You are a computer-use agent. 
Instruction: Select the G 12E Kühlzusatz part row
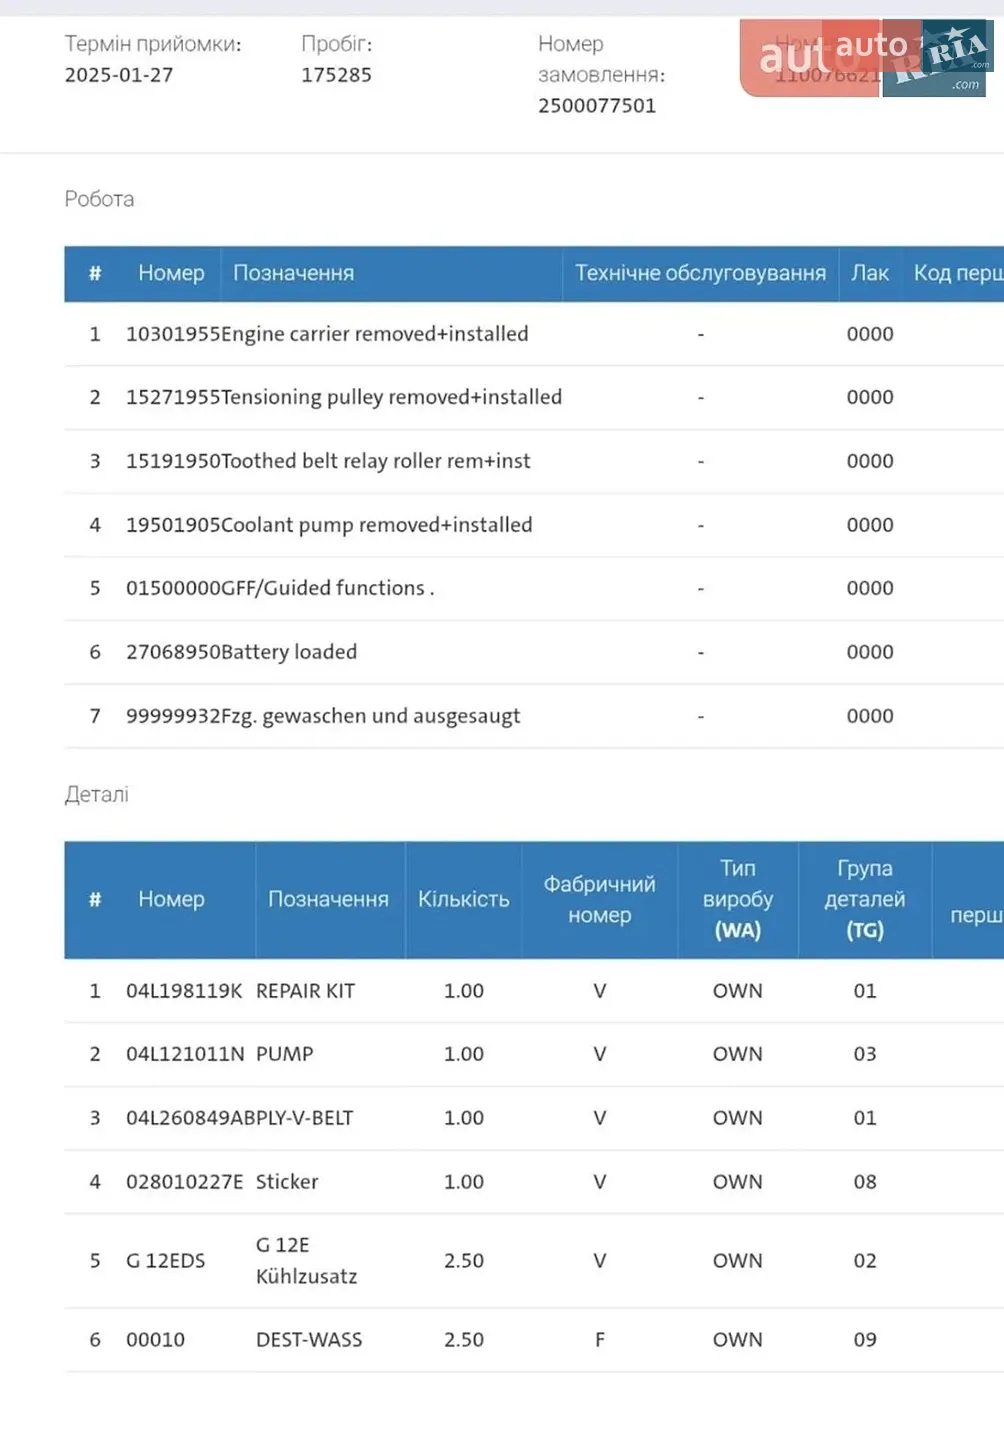tap(534, 1261)
